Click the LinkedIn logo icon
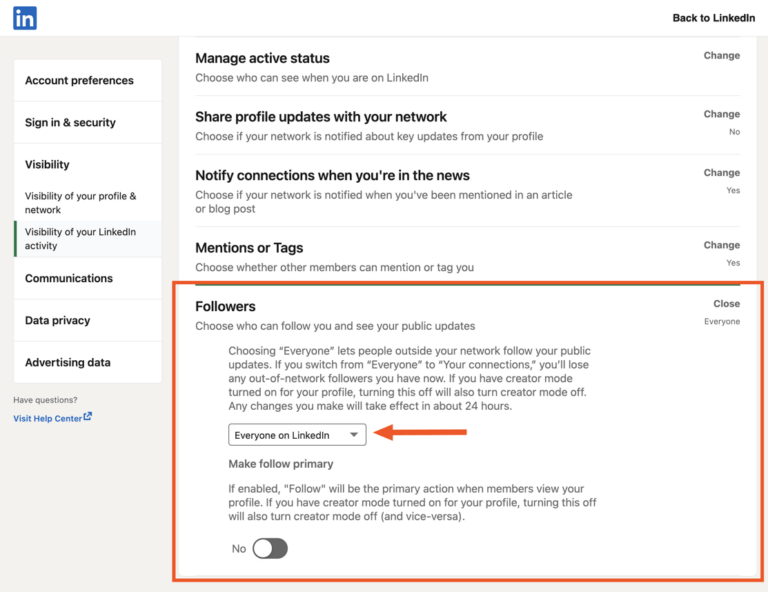Screen dimensions: 768x592 [x=25, y=17]
